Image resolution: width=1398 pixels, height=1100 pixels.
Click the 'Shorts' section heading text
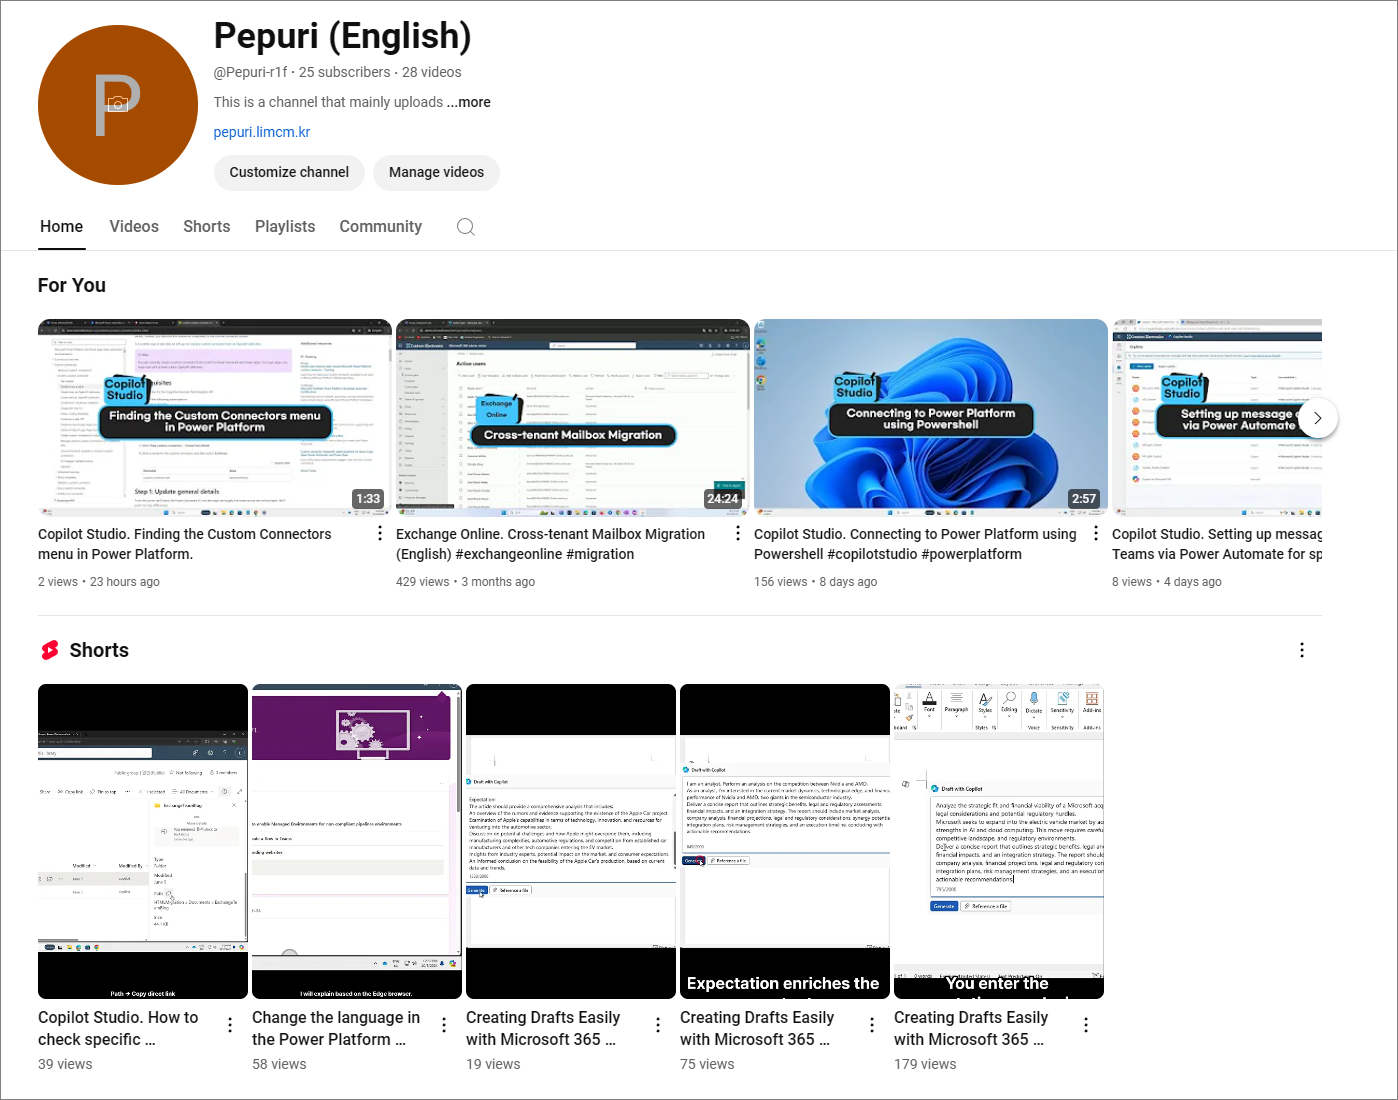tap(99, 650)
